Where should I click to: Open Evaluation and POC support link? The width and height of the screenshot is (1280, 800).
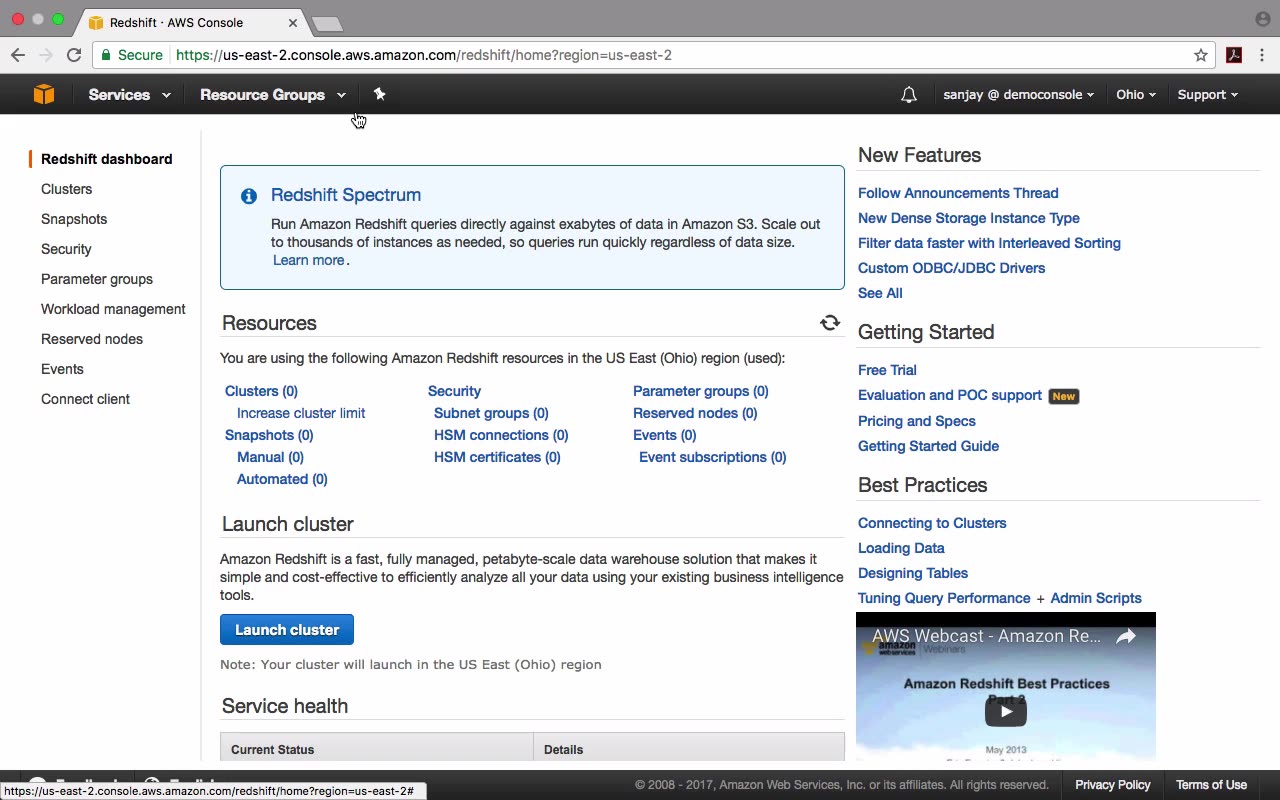tap(950, 395)
